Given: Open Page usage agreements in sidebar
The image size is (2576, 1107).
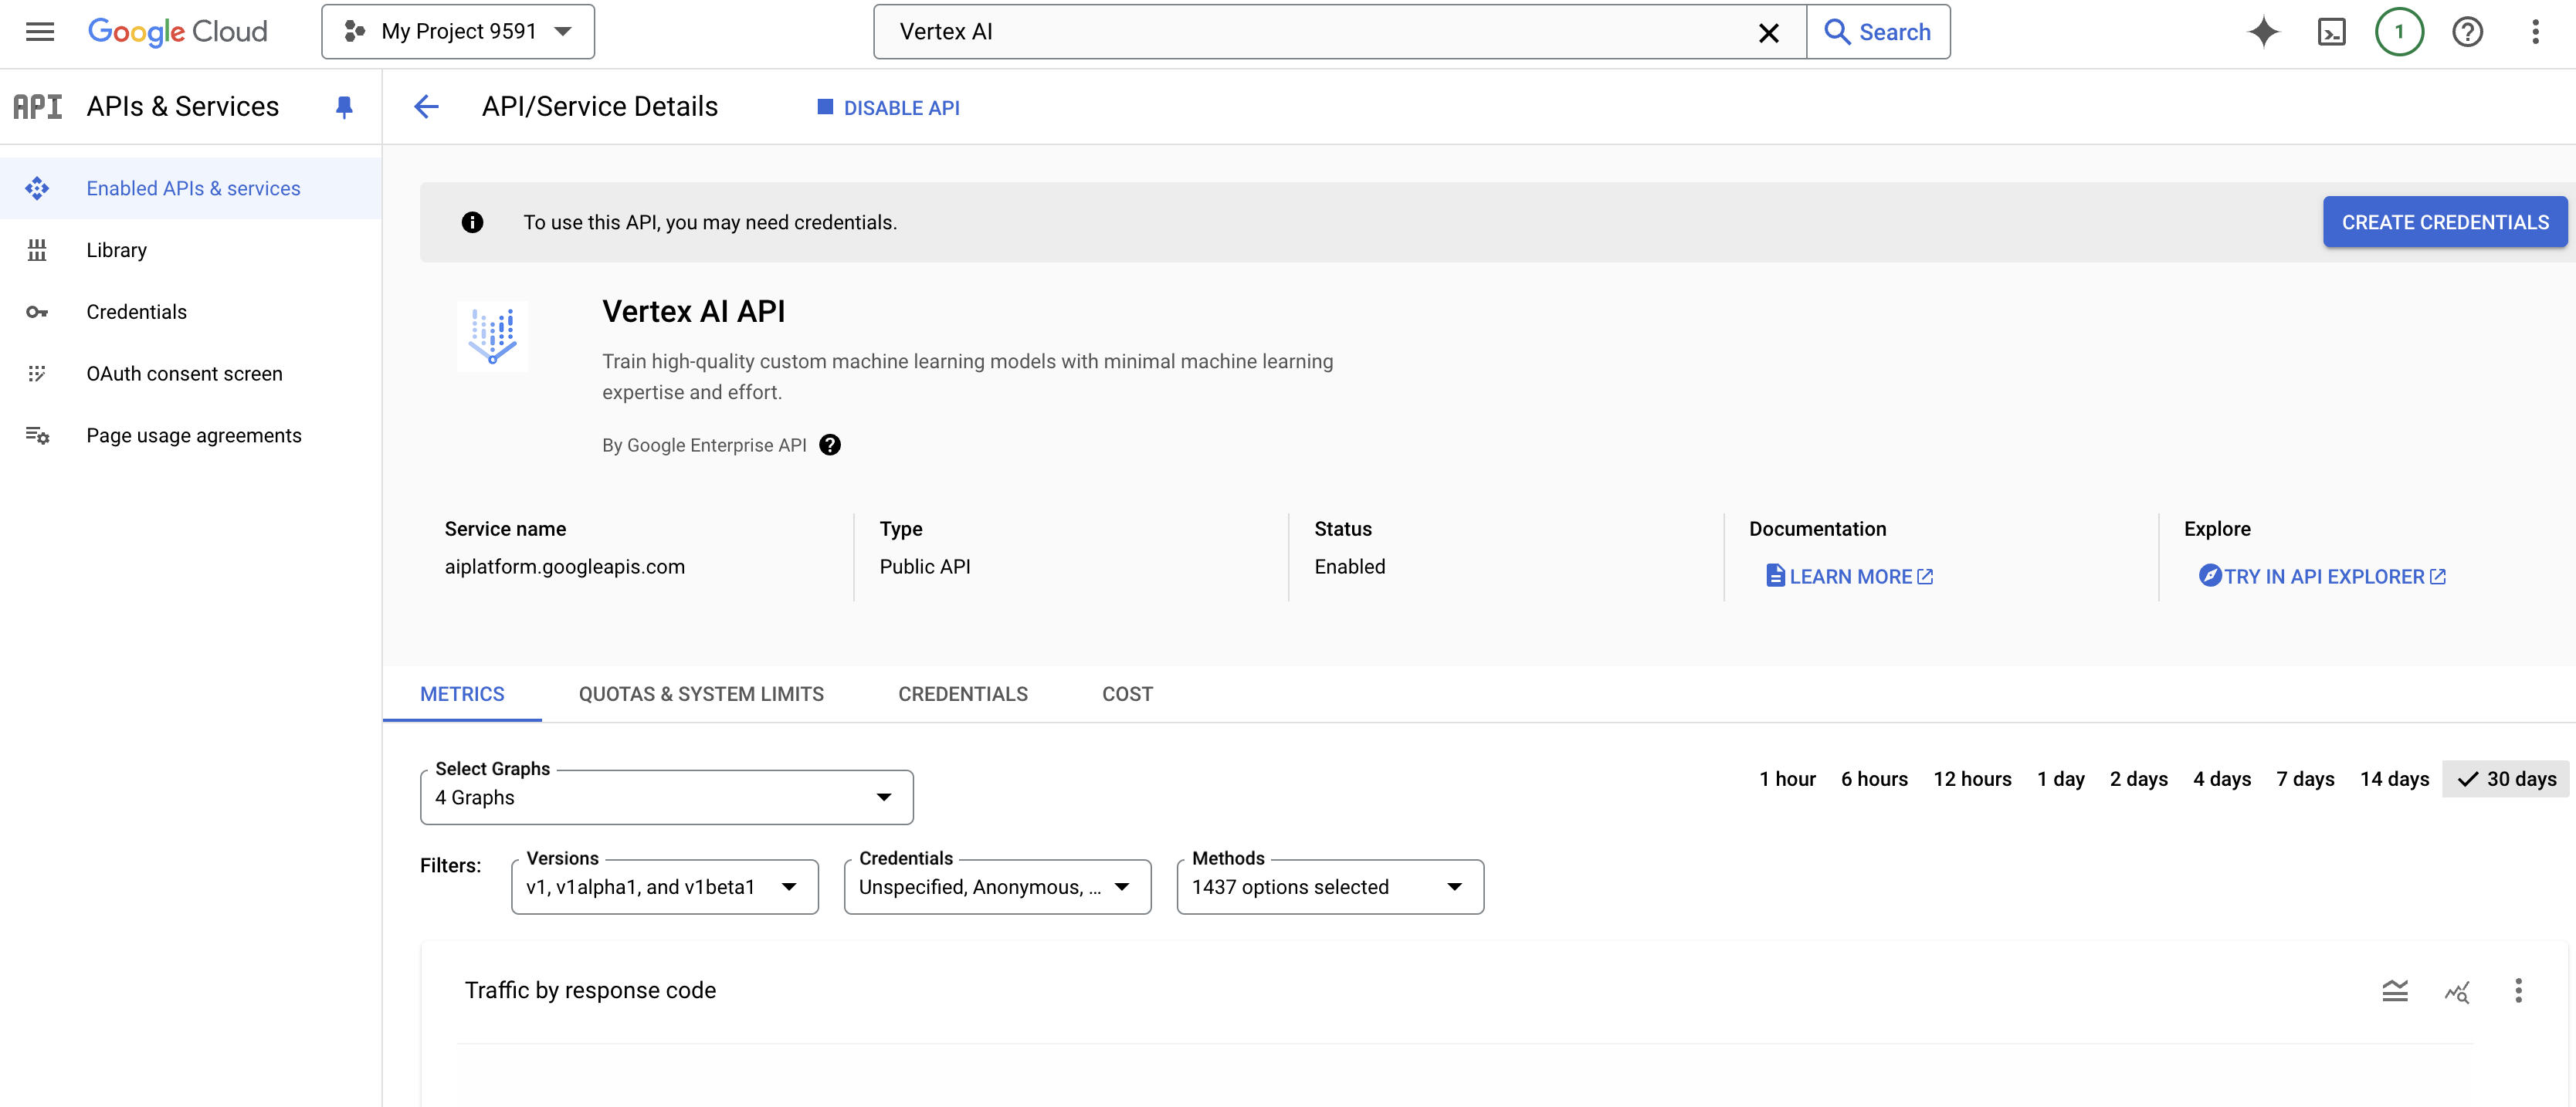Looking at the screenshot, I should (190, 435).
